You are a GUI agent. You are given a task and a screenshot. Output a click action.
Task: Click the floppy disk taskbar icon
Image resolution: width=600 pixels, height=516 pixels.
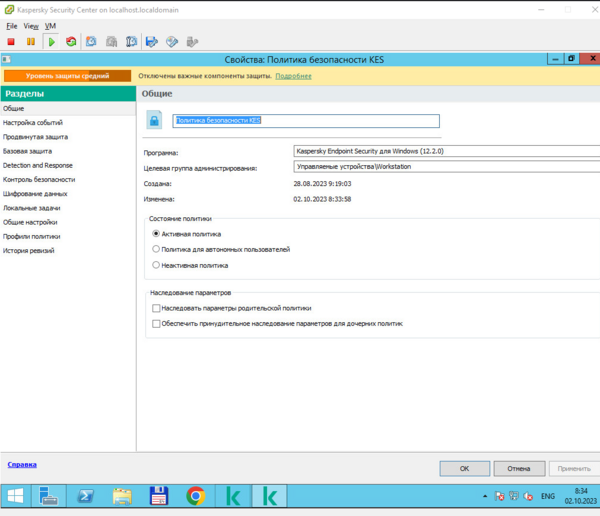pyautogui.click(x=159, y=496)
